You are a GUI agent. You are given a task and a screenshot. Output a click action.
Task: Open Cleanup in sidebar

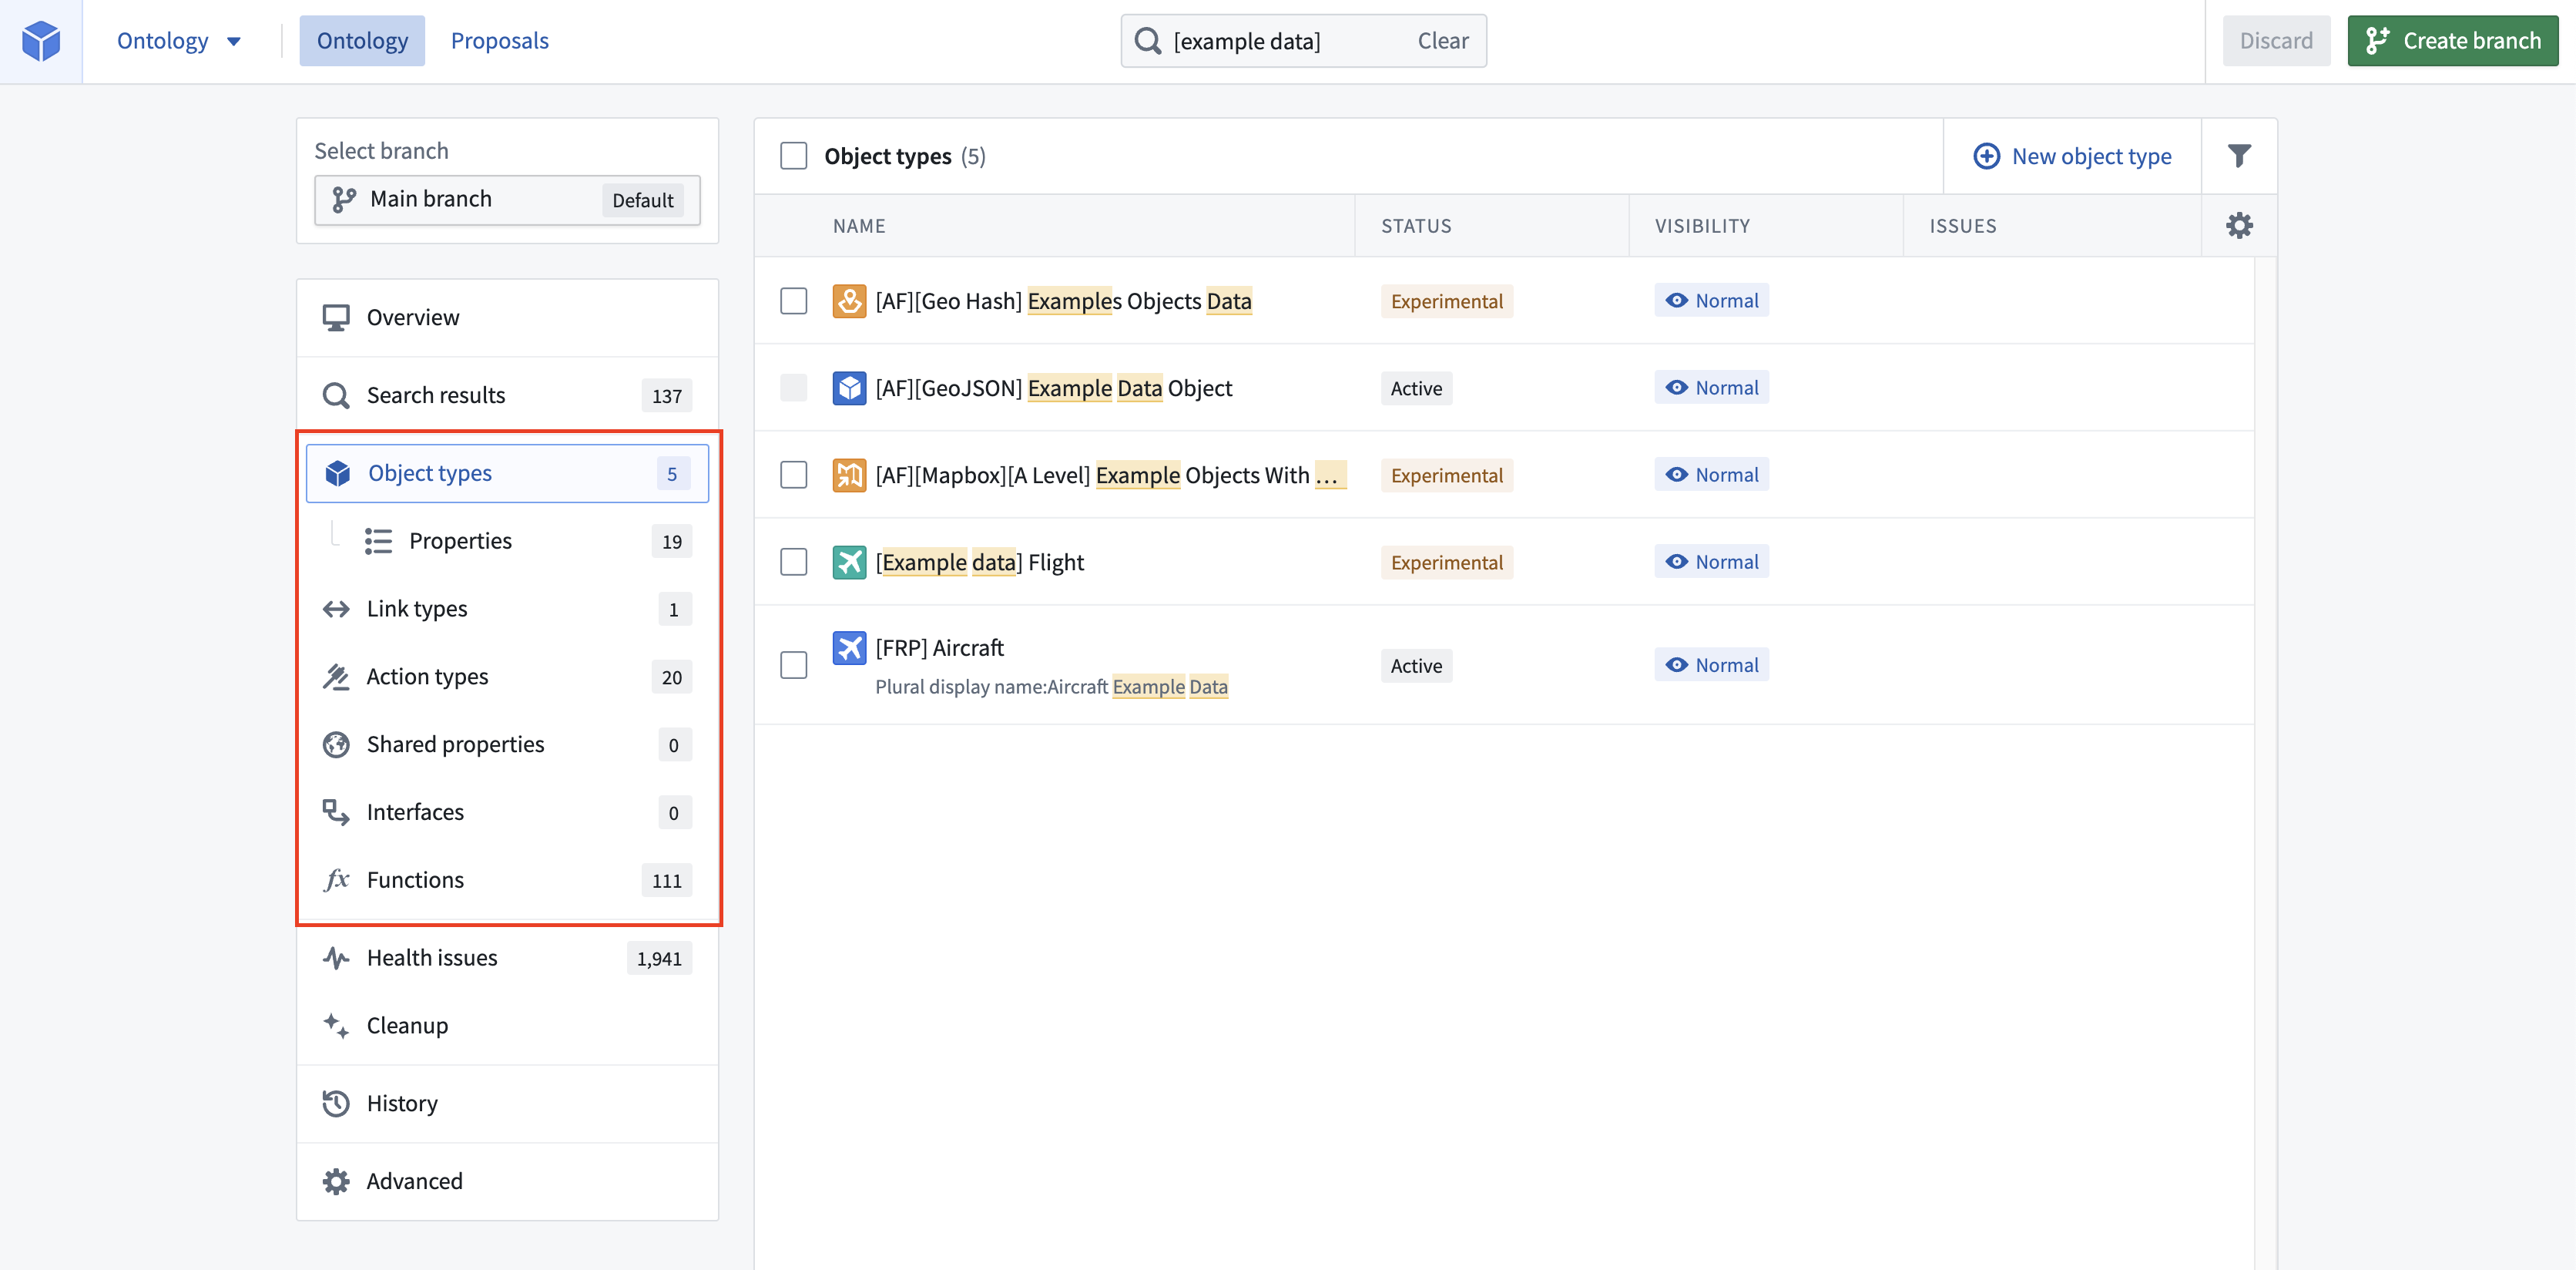(507, 1026)
